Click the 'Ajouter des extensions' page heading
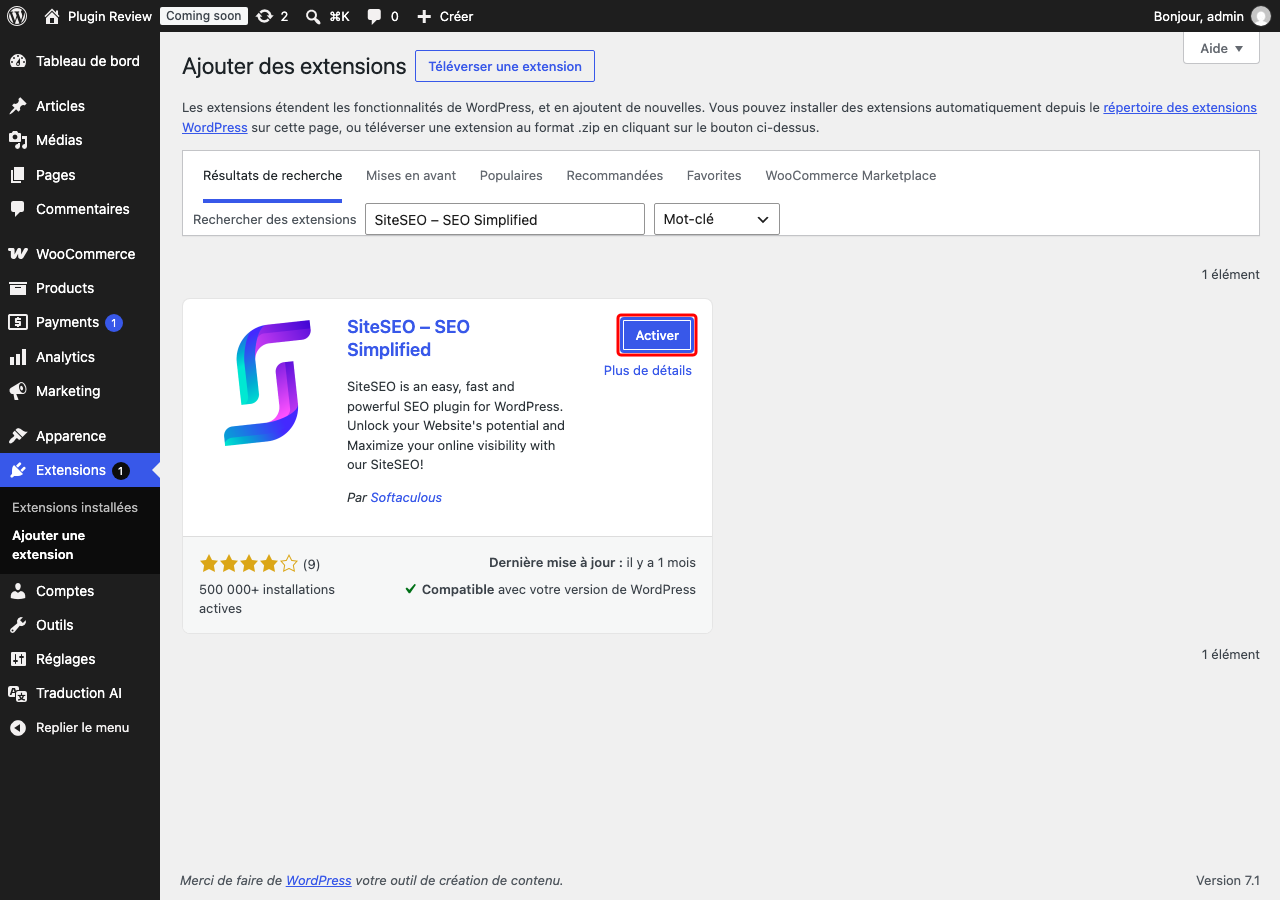This screenshot has height=900, width=1280. tap(294, 66)
